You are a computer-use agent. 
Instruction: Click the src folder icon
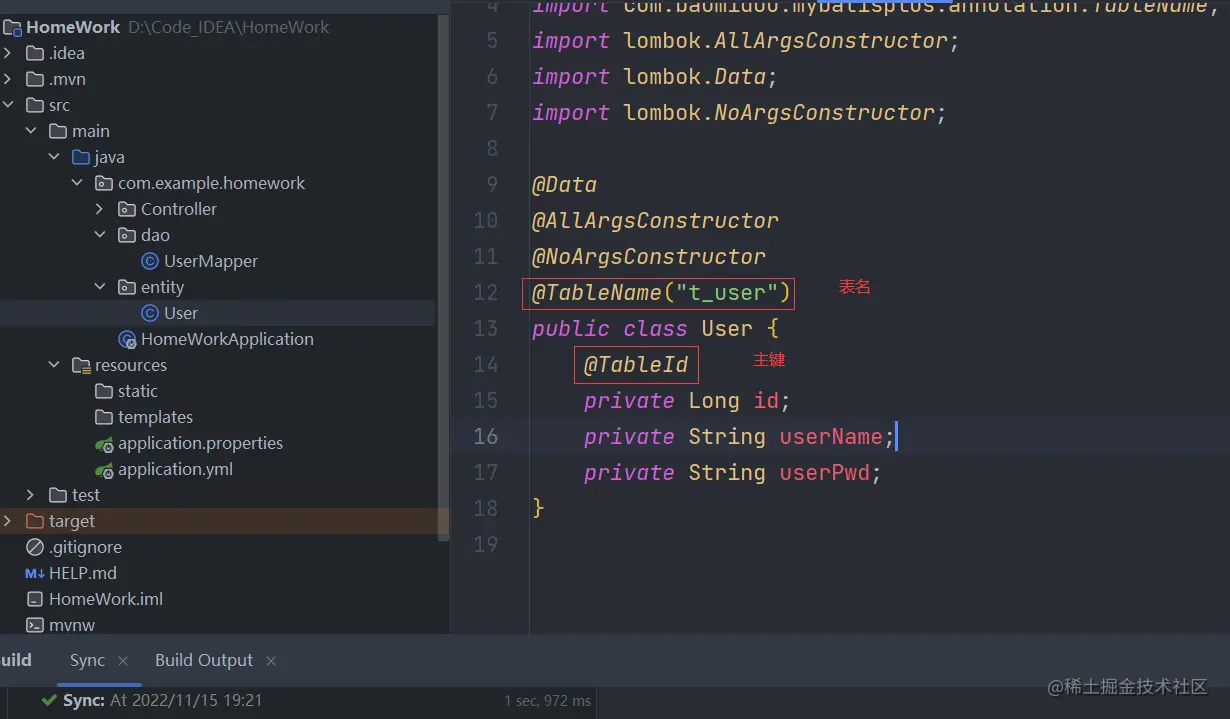(x=35, y=105)
